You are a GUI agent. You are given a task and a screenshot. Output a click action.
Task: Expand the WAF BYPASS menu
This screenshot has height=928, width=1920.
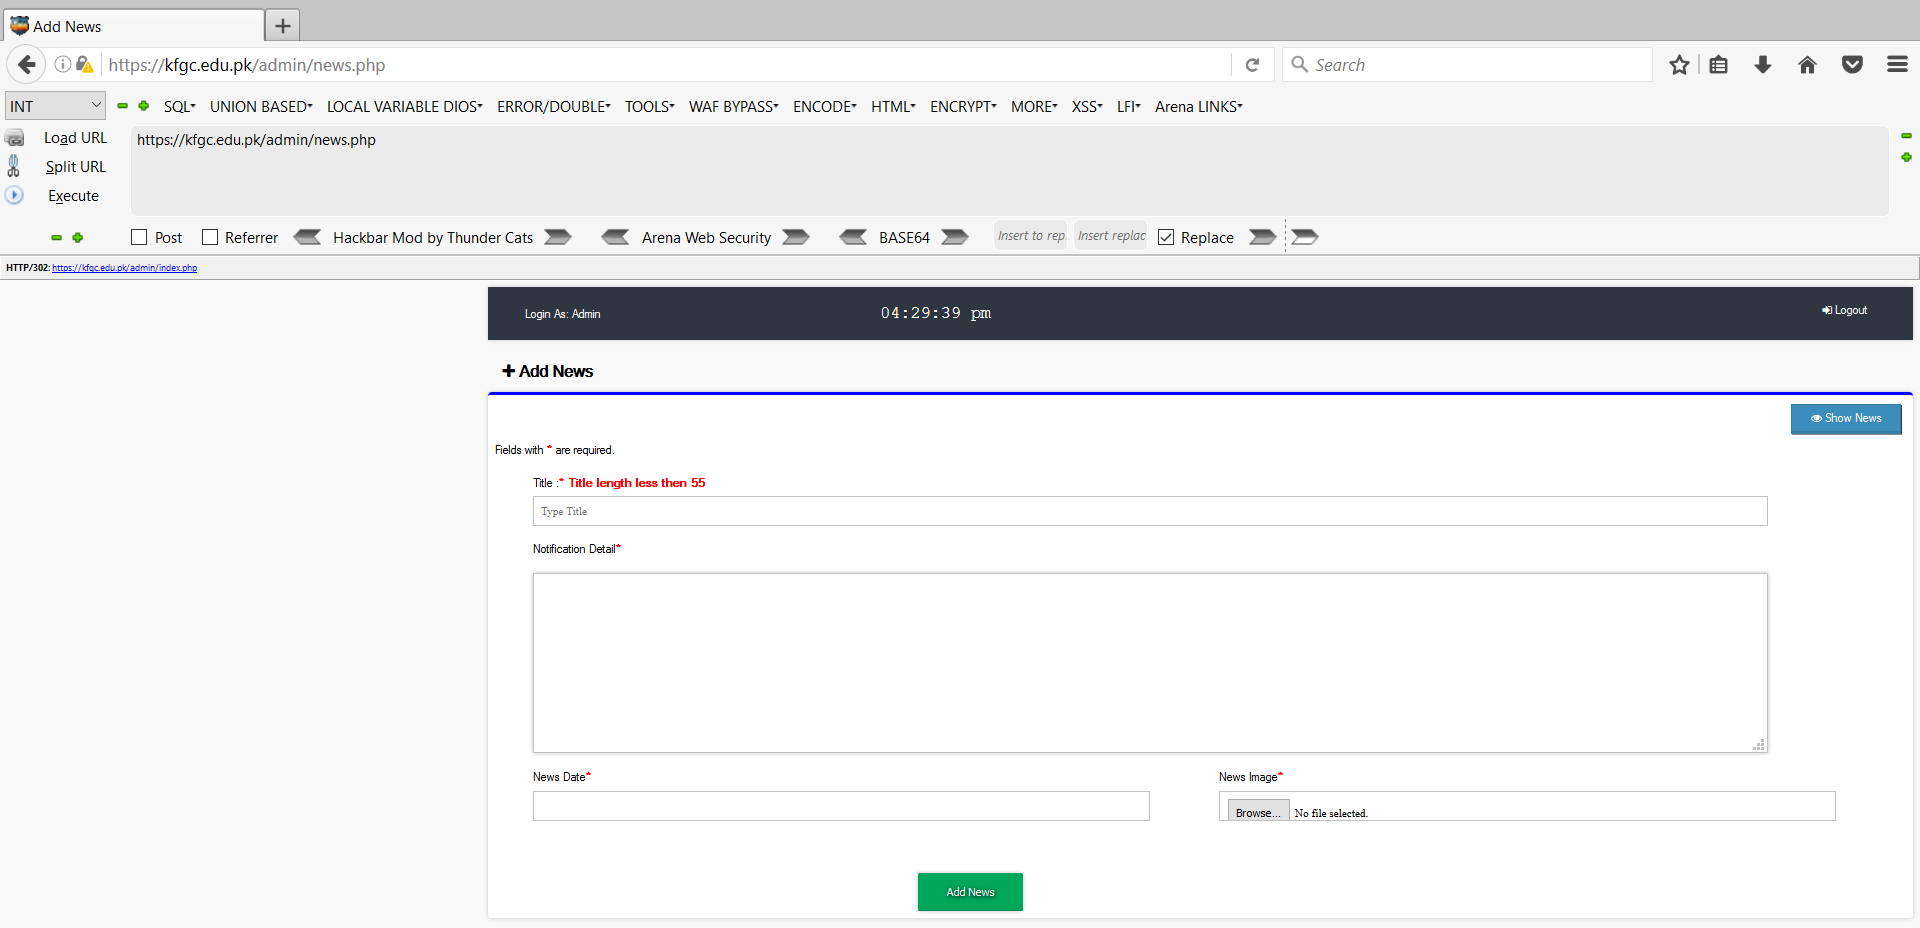[x=734, y=106]
